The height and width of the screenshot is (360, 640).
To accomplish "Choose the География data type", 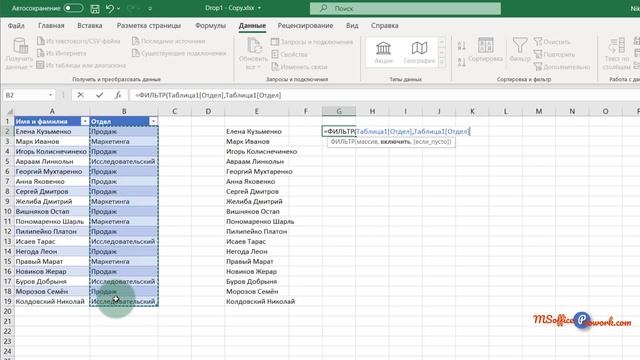I will [x=419, y=52].
